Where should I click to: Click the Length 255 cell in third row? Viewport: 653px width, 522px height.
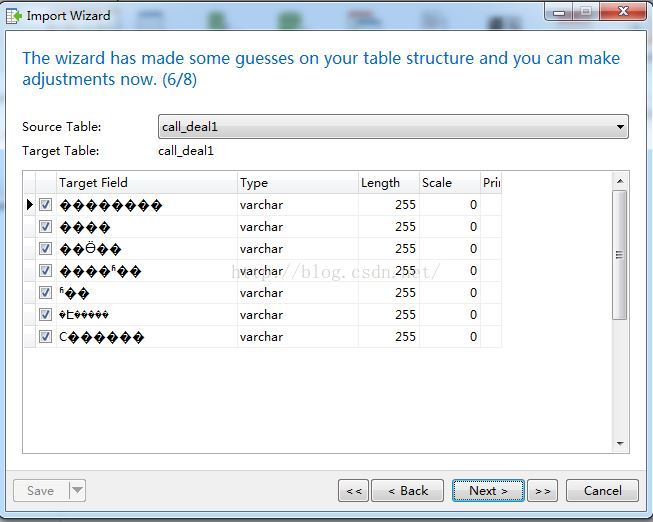pyautogui.click(x=389, y=249)
